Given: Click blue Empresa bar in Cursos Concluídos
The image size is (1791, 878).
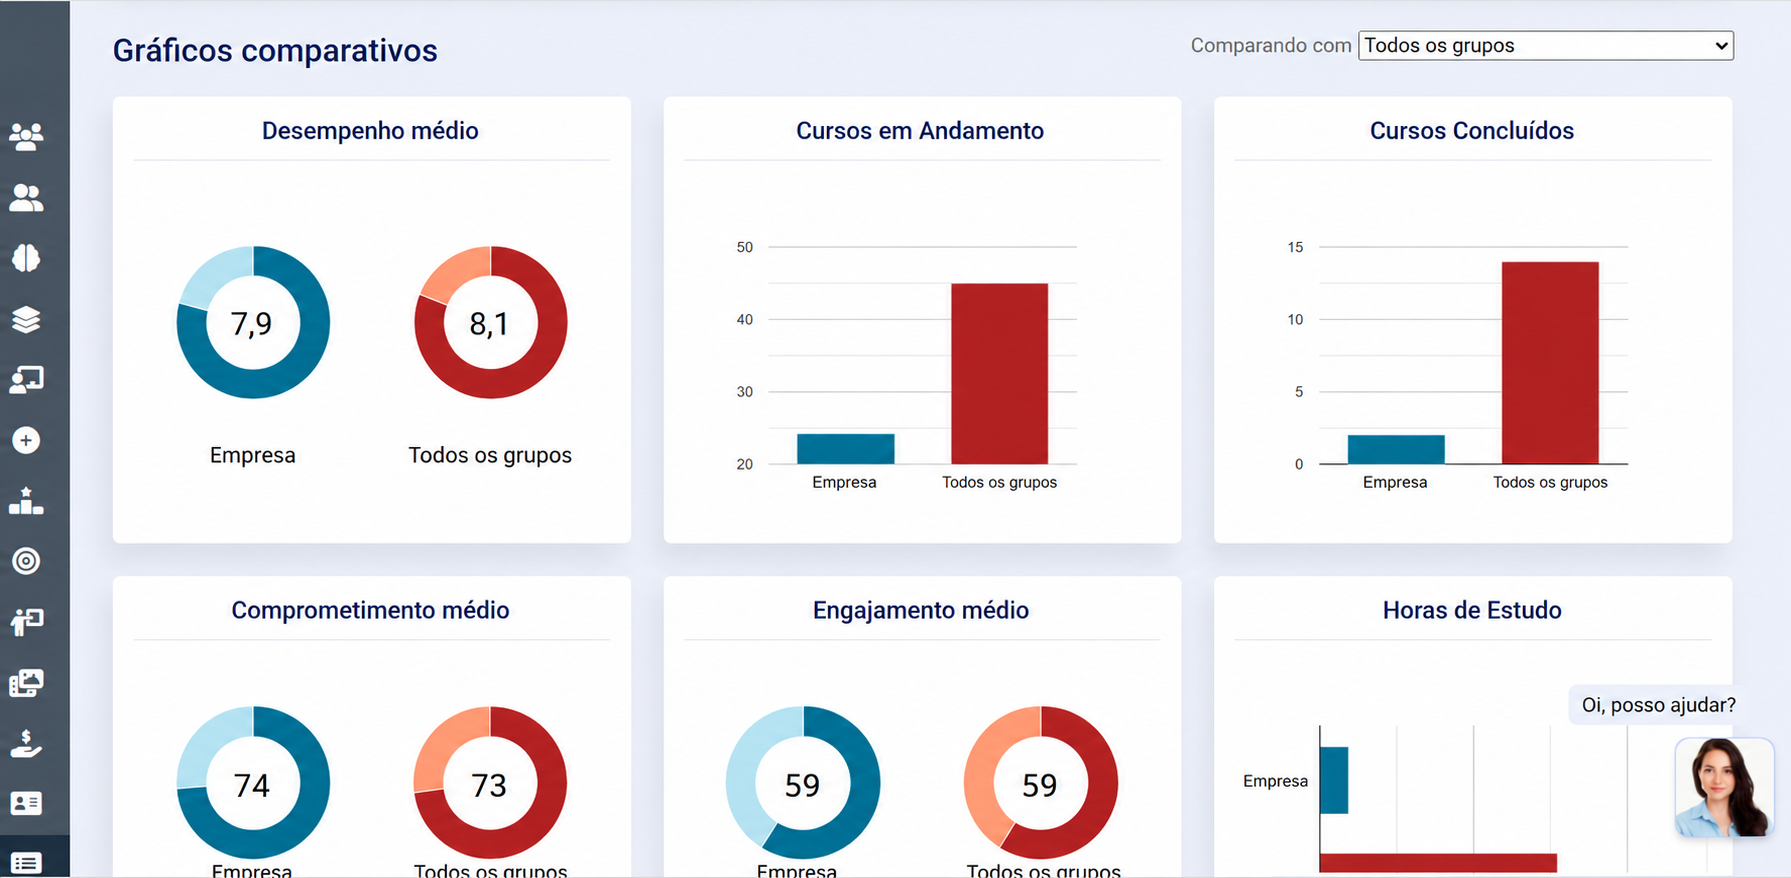Looking at the screenshot, I should point(1396,450).
